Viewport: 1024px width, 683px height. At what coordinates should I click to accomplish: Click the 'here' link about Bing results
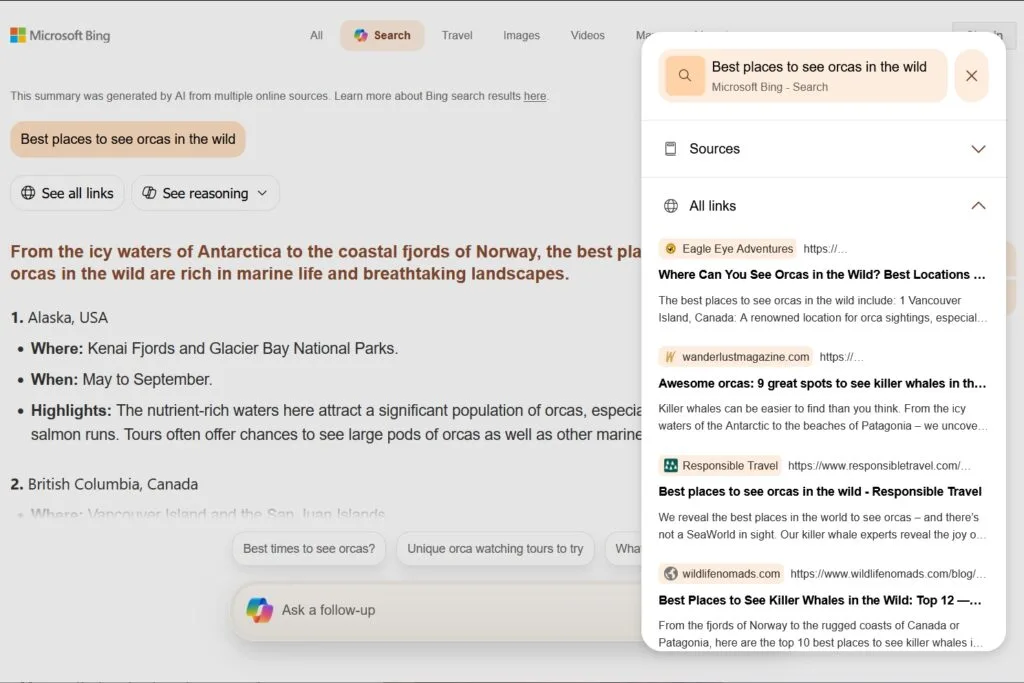pos(534,96)
